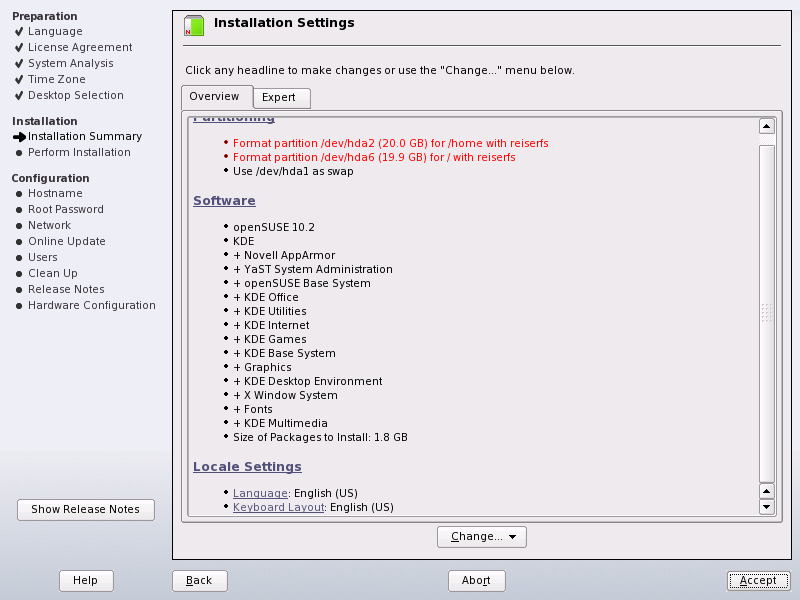Open the Help button
The image size is (800, 600).
tap(86, 581)
